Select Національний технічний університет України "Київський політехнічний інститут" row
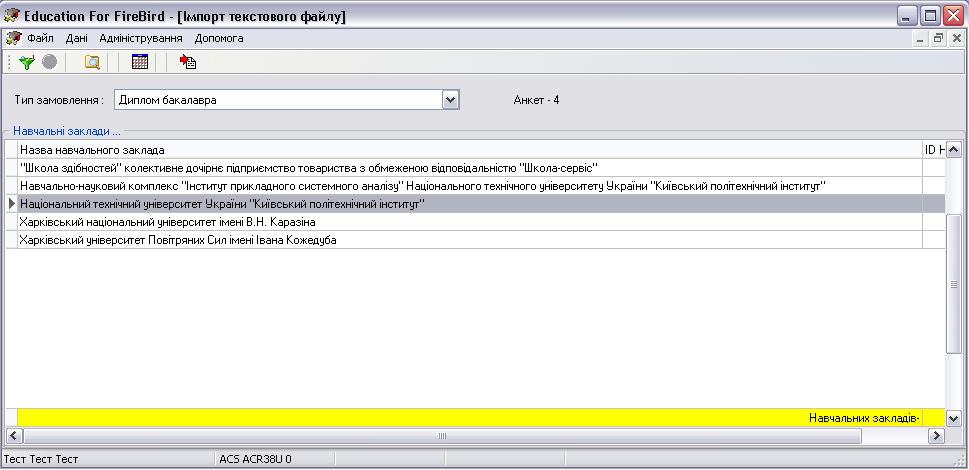Viewport: 969px width, 470px height. (x=470, y=204)
